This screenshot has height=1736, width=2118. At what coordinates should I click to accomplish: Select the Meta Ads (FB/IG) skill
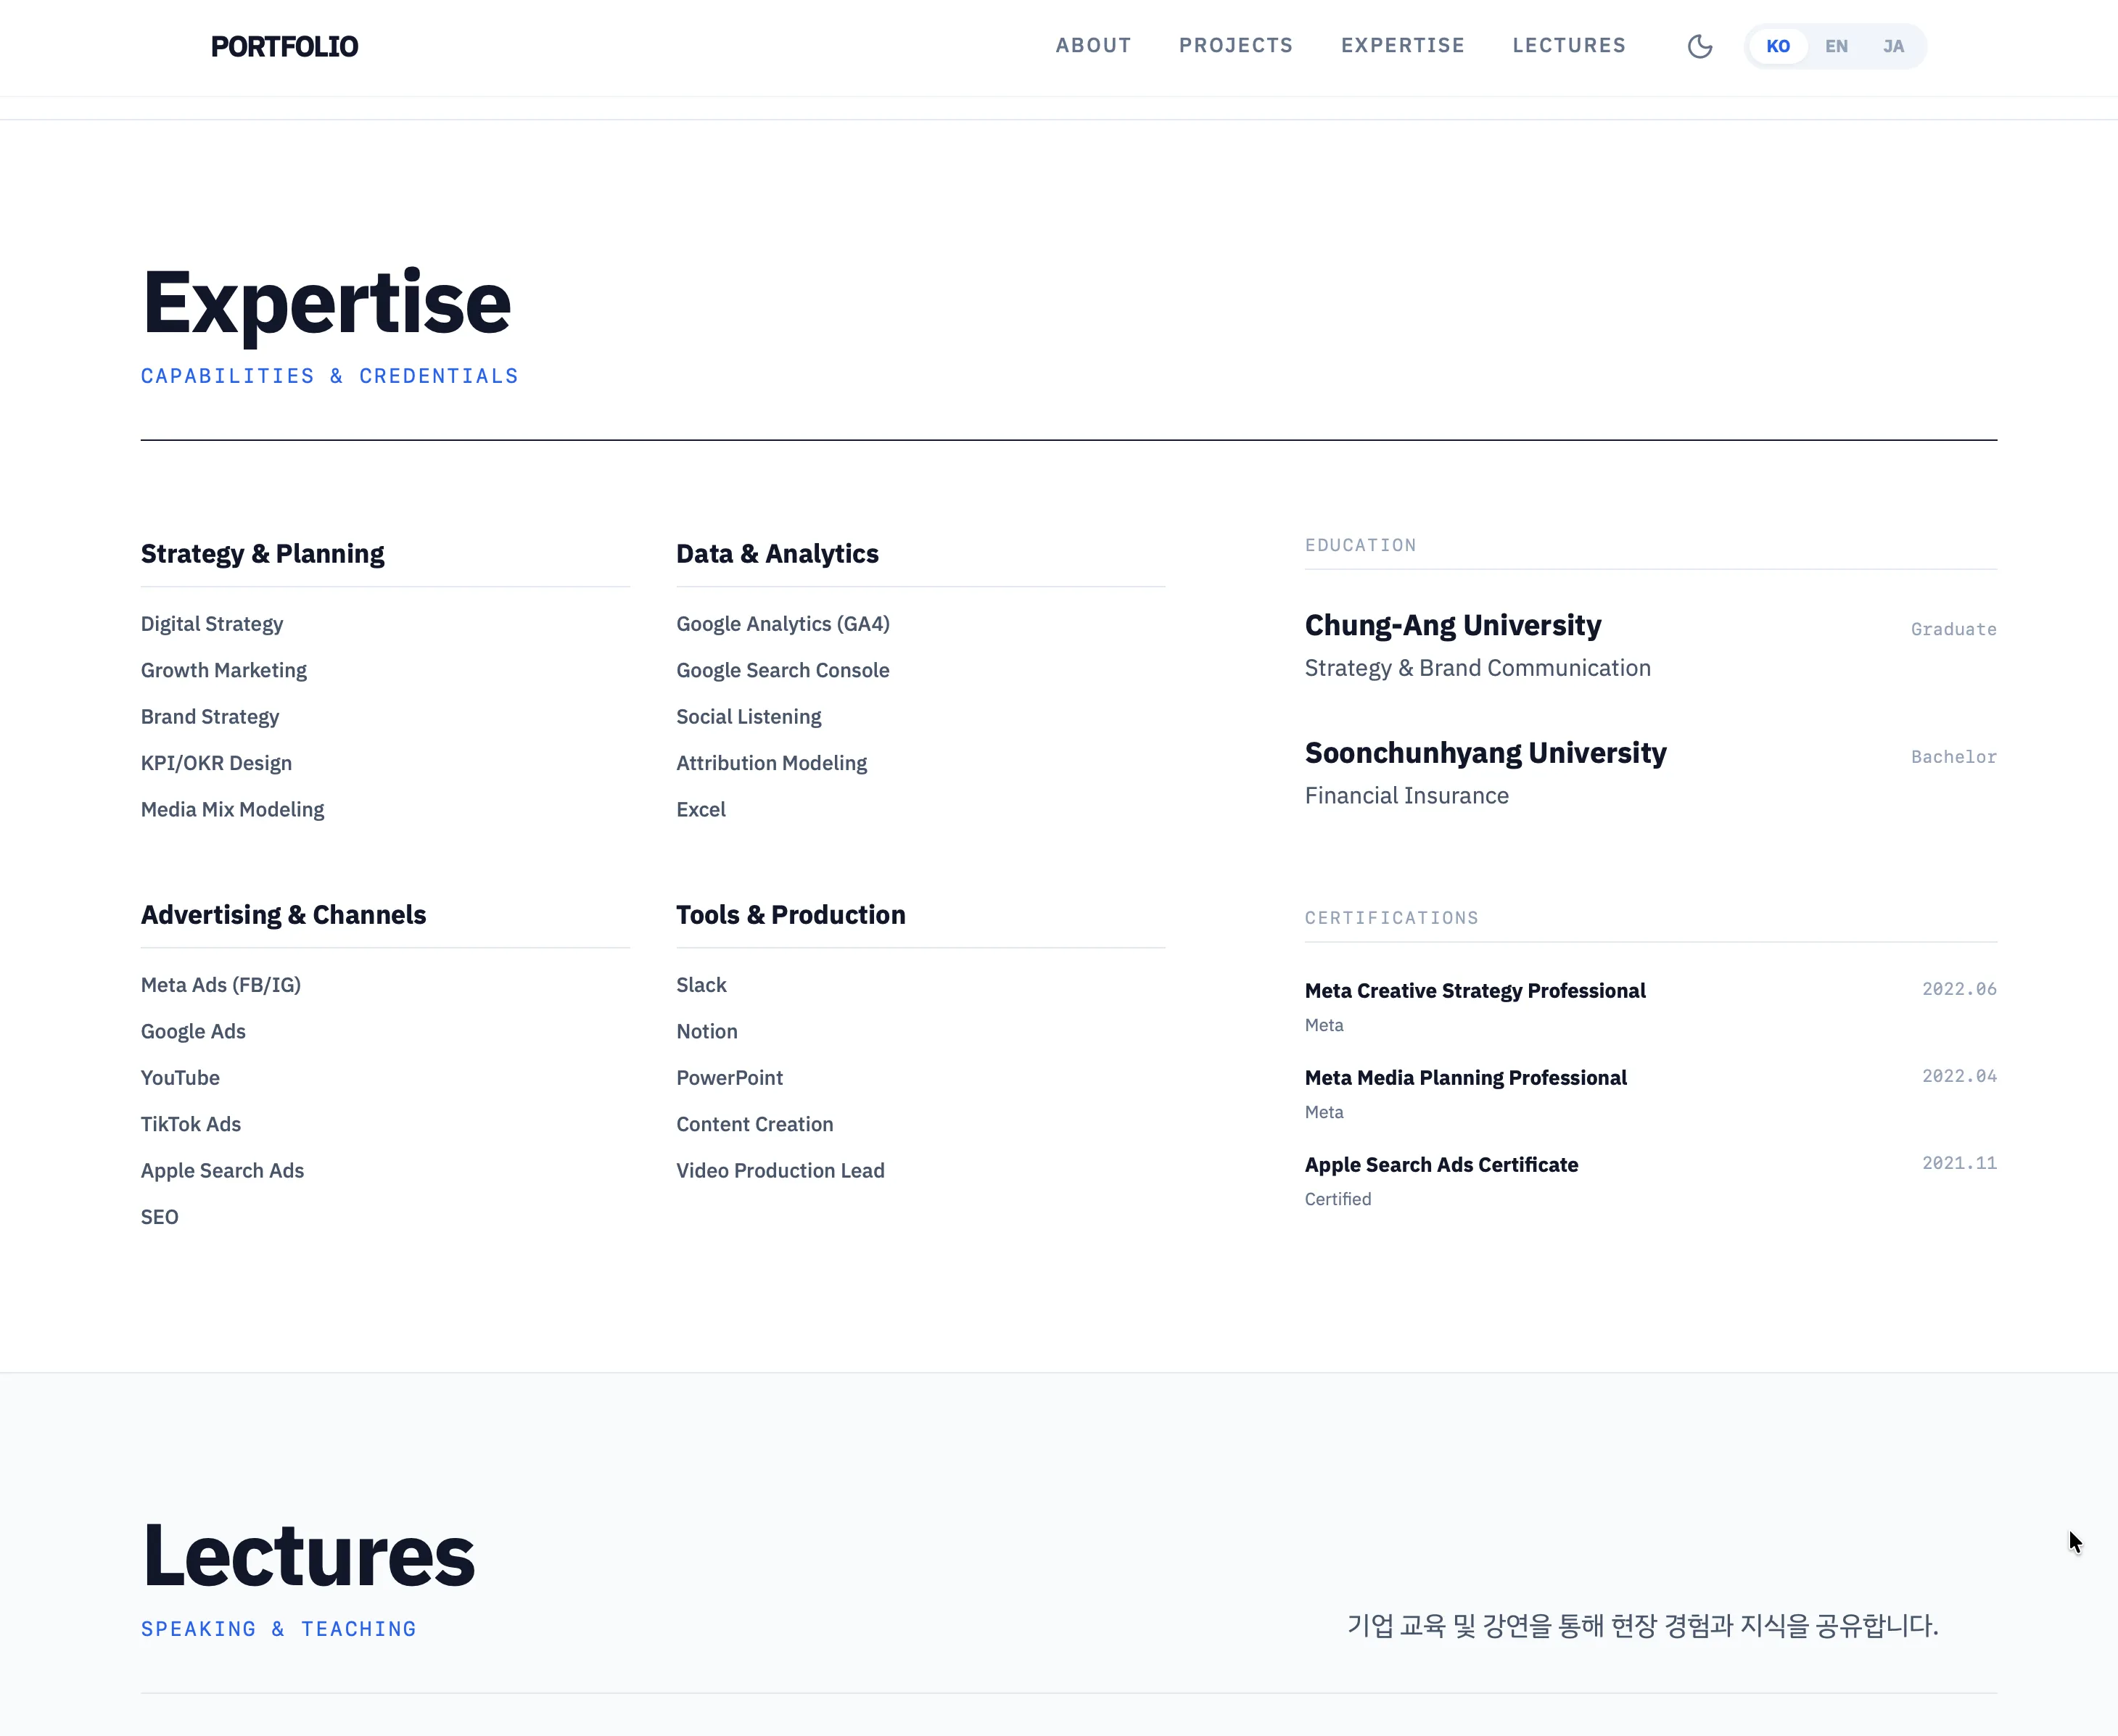(x=220, y=985)
